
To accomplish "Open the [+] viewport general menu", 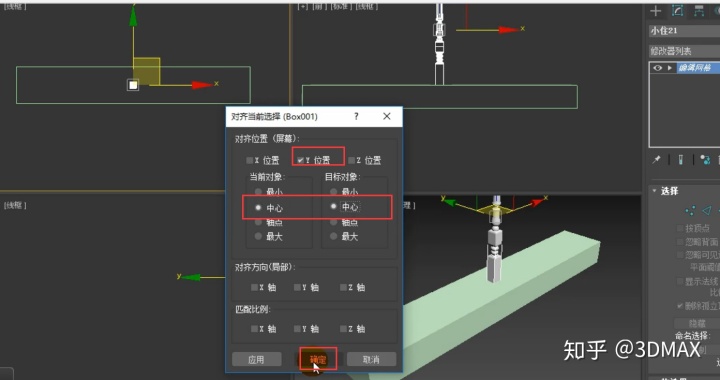I will (303, 6).
